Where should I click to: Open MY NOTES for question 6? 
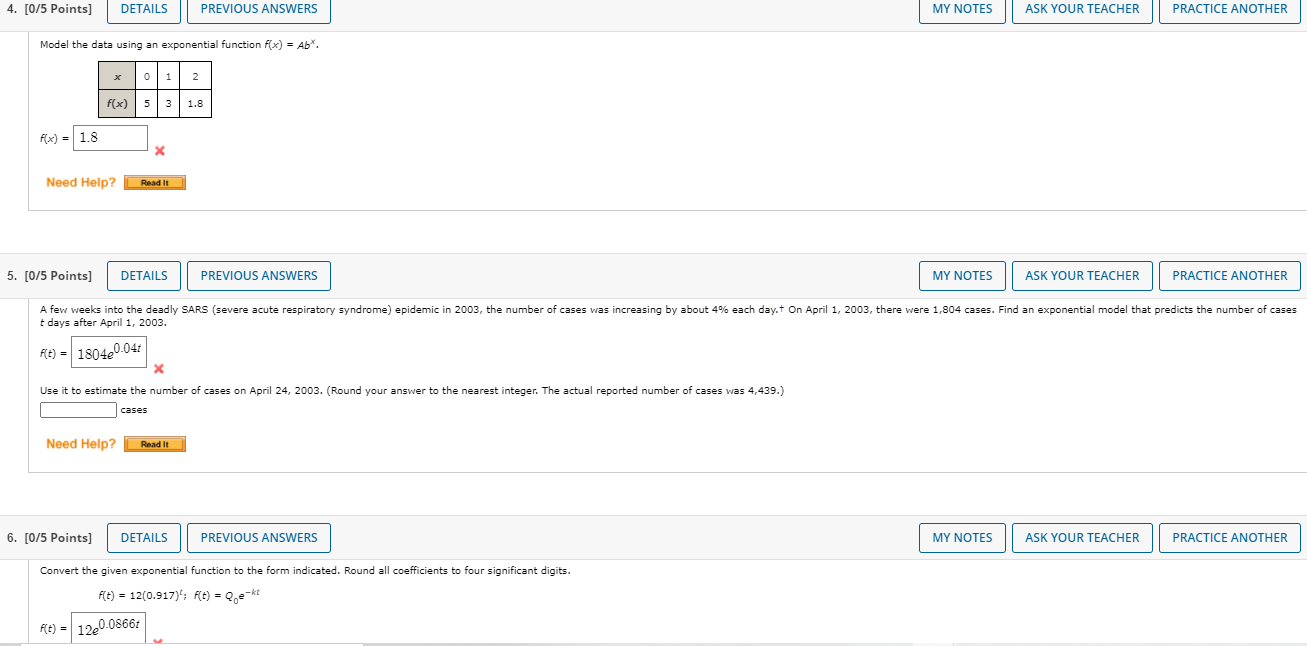tap(961, 537)
